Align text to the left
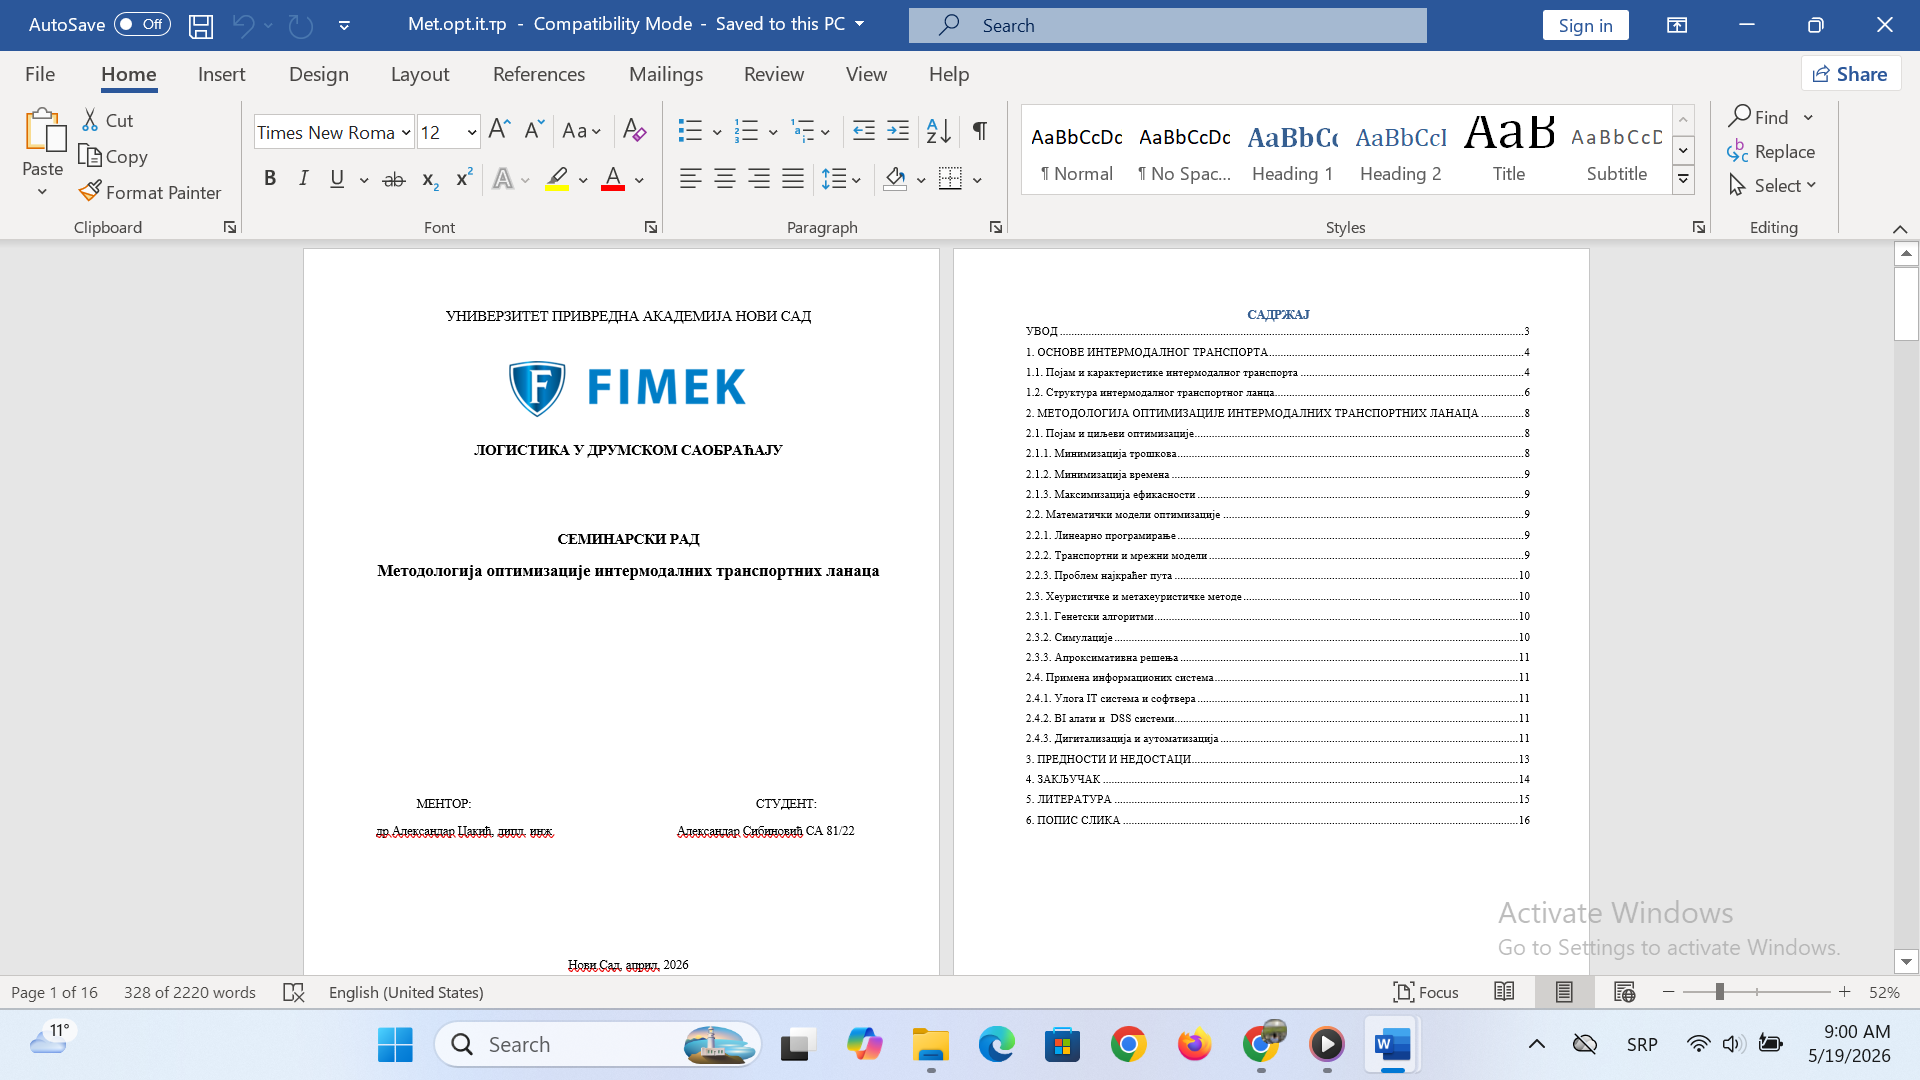Viewport: 1920px width, 1080px height. point(690,179)
